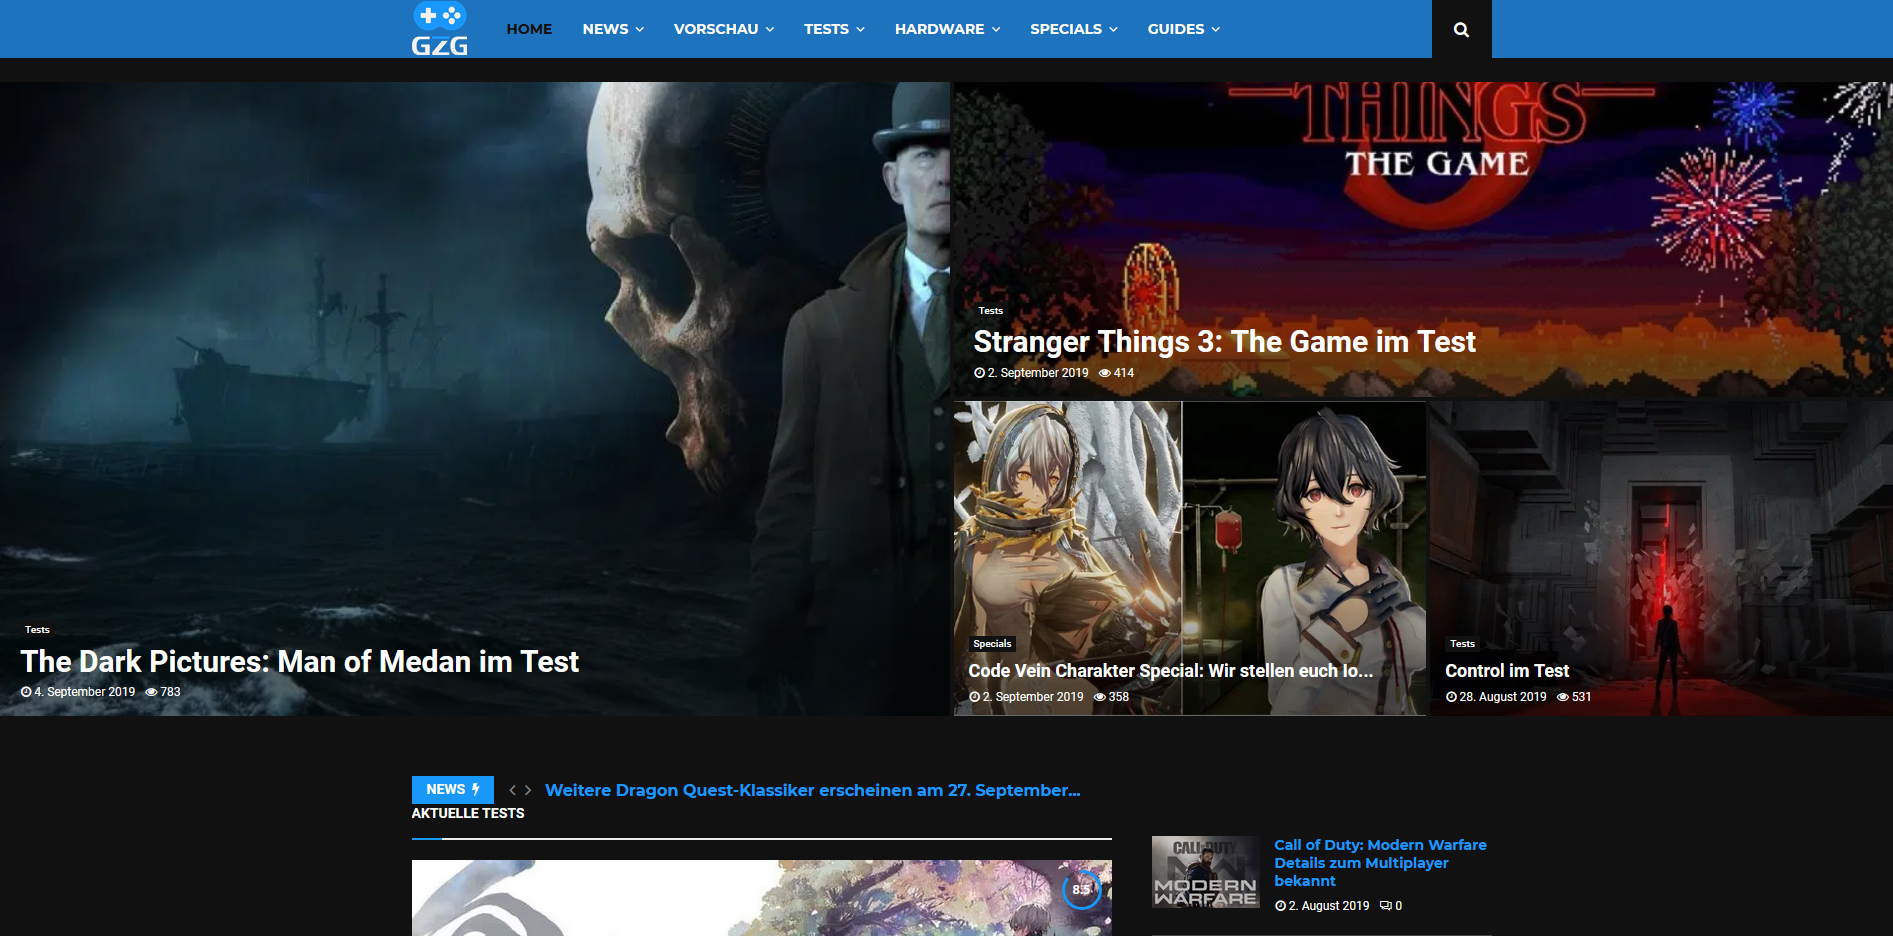Viewport: 1893px width, 936px height.
Task: Click the comment count icon showing 0
Action: click(x=1391, y=906)
